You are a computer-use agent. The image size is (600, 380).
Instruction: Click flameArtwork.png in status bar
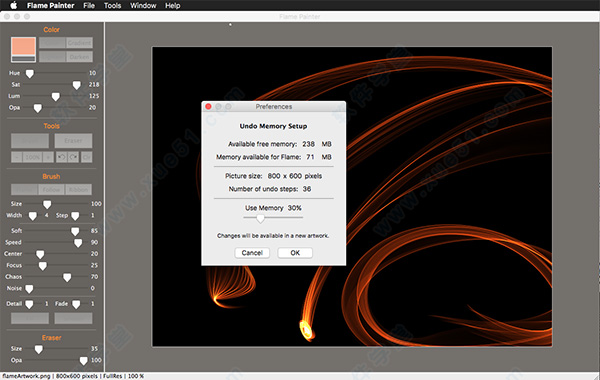pos(26,376)
